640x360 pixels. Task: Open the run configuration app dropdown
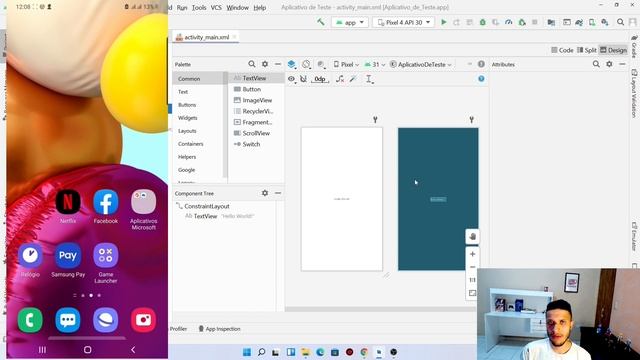350,22
